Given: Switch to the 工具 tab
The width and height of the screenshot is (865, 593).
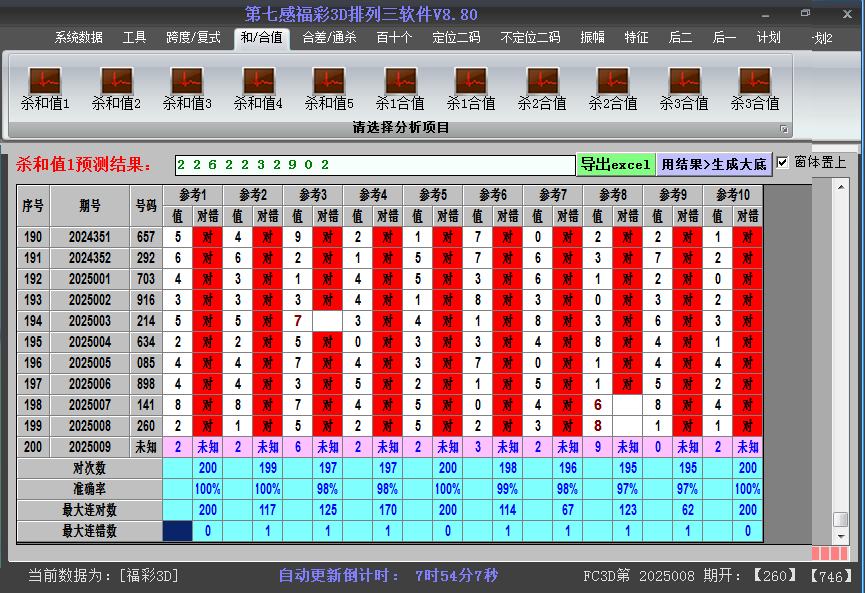Looking at the screenshot, I should click(x=134, y=38).
